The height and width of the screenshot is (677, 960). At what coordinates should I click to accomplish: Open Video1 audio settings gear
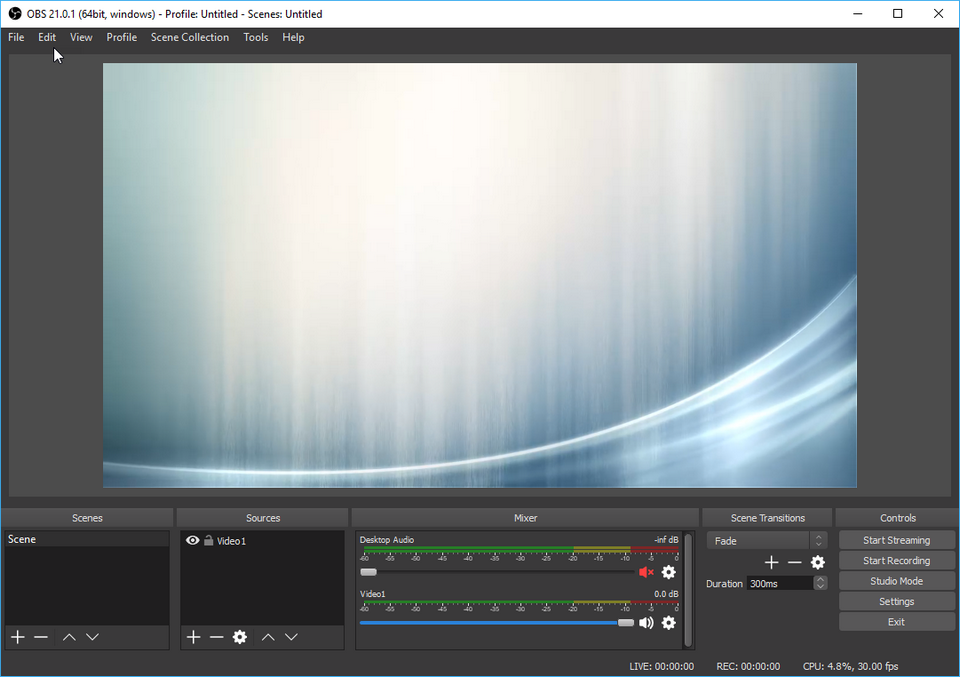[669, 623]
